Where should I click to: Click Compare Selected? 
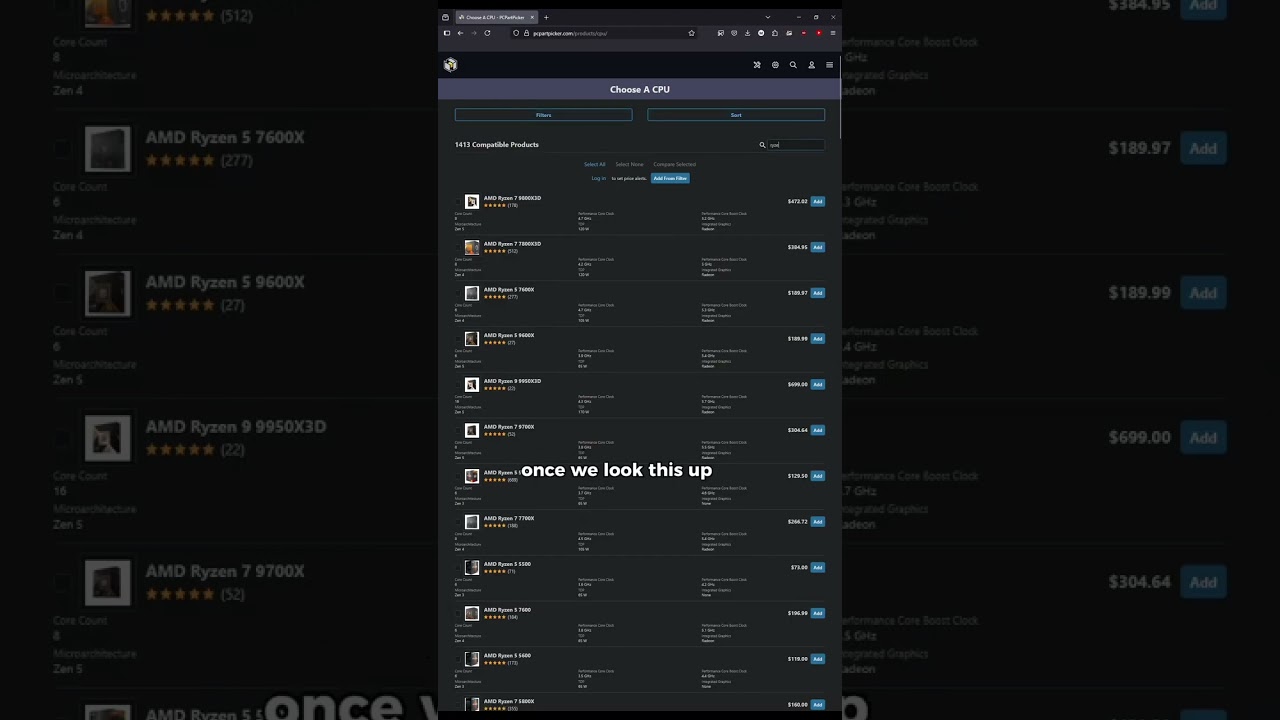(x=675, y=164)
